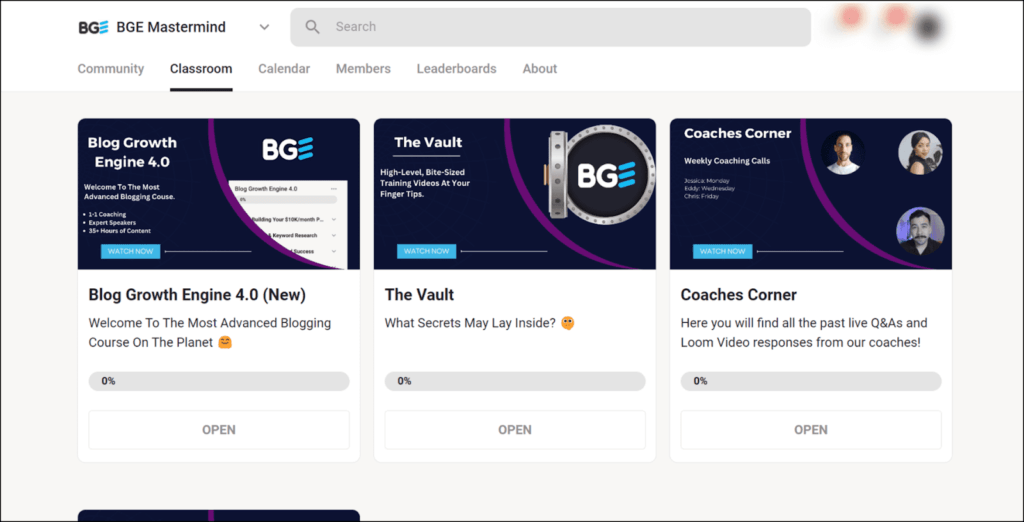Go to the Members tab
1024x522 pixels.
(x=363, y=69)
